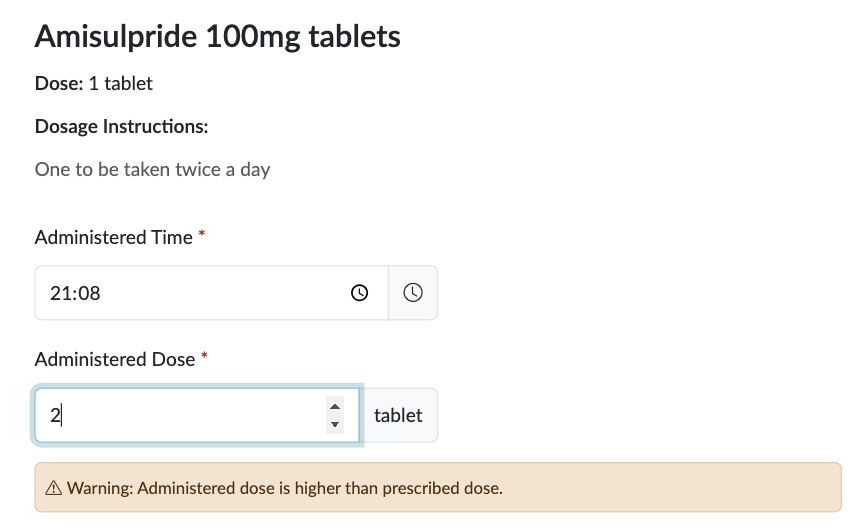Click 'One to be taken twice a day' text
The image size is (864, 532).
point(152,169)
